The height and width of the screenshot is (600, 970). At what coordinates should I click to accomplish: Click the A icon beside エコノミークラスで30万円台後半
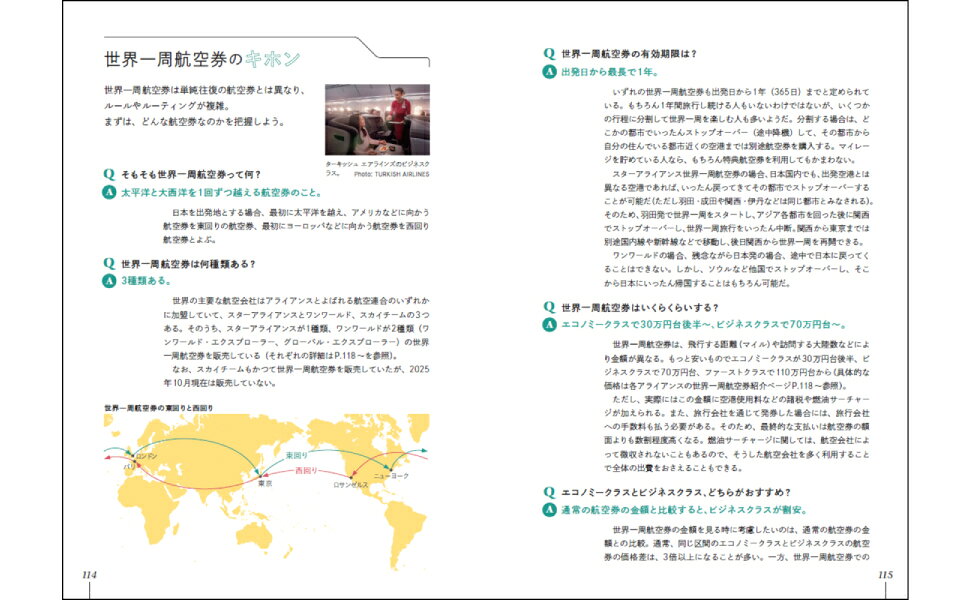[549, 325]
